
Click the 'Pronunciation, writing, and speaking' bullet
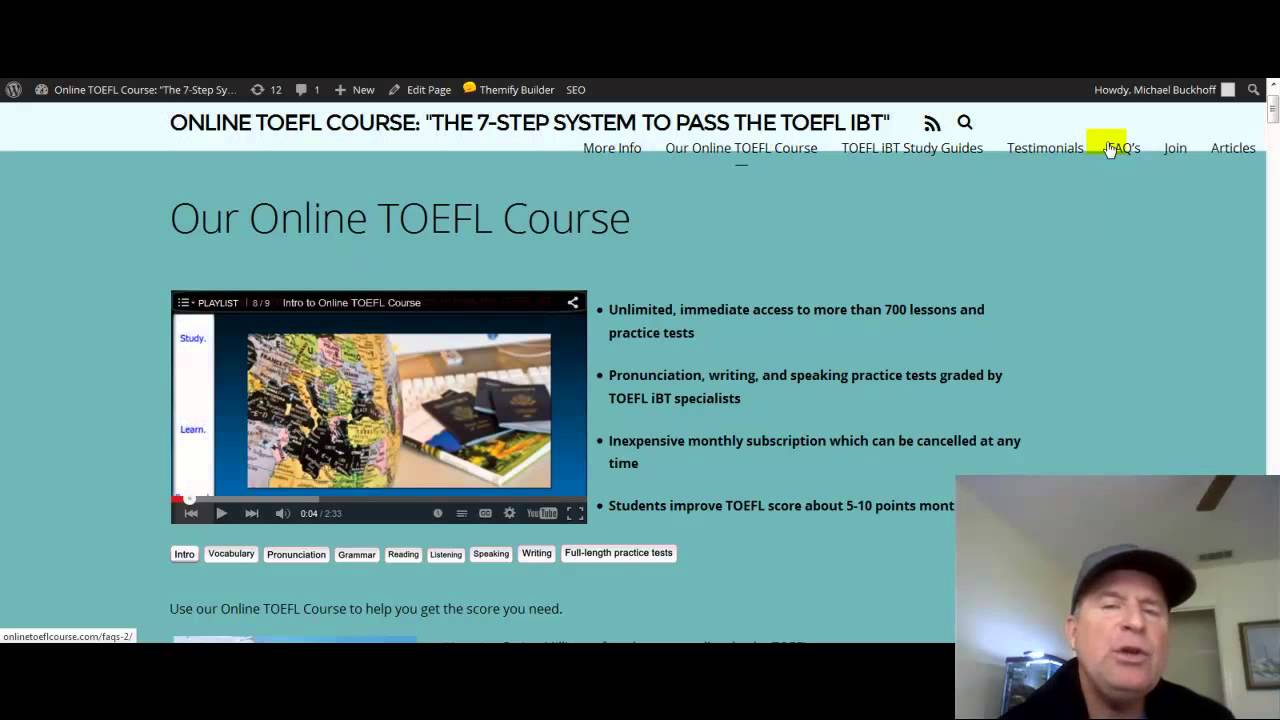pyautogui.click(x=805, y=386)
